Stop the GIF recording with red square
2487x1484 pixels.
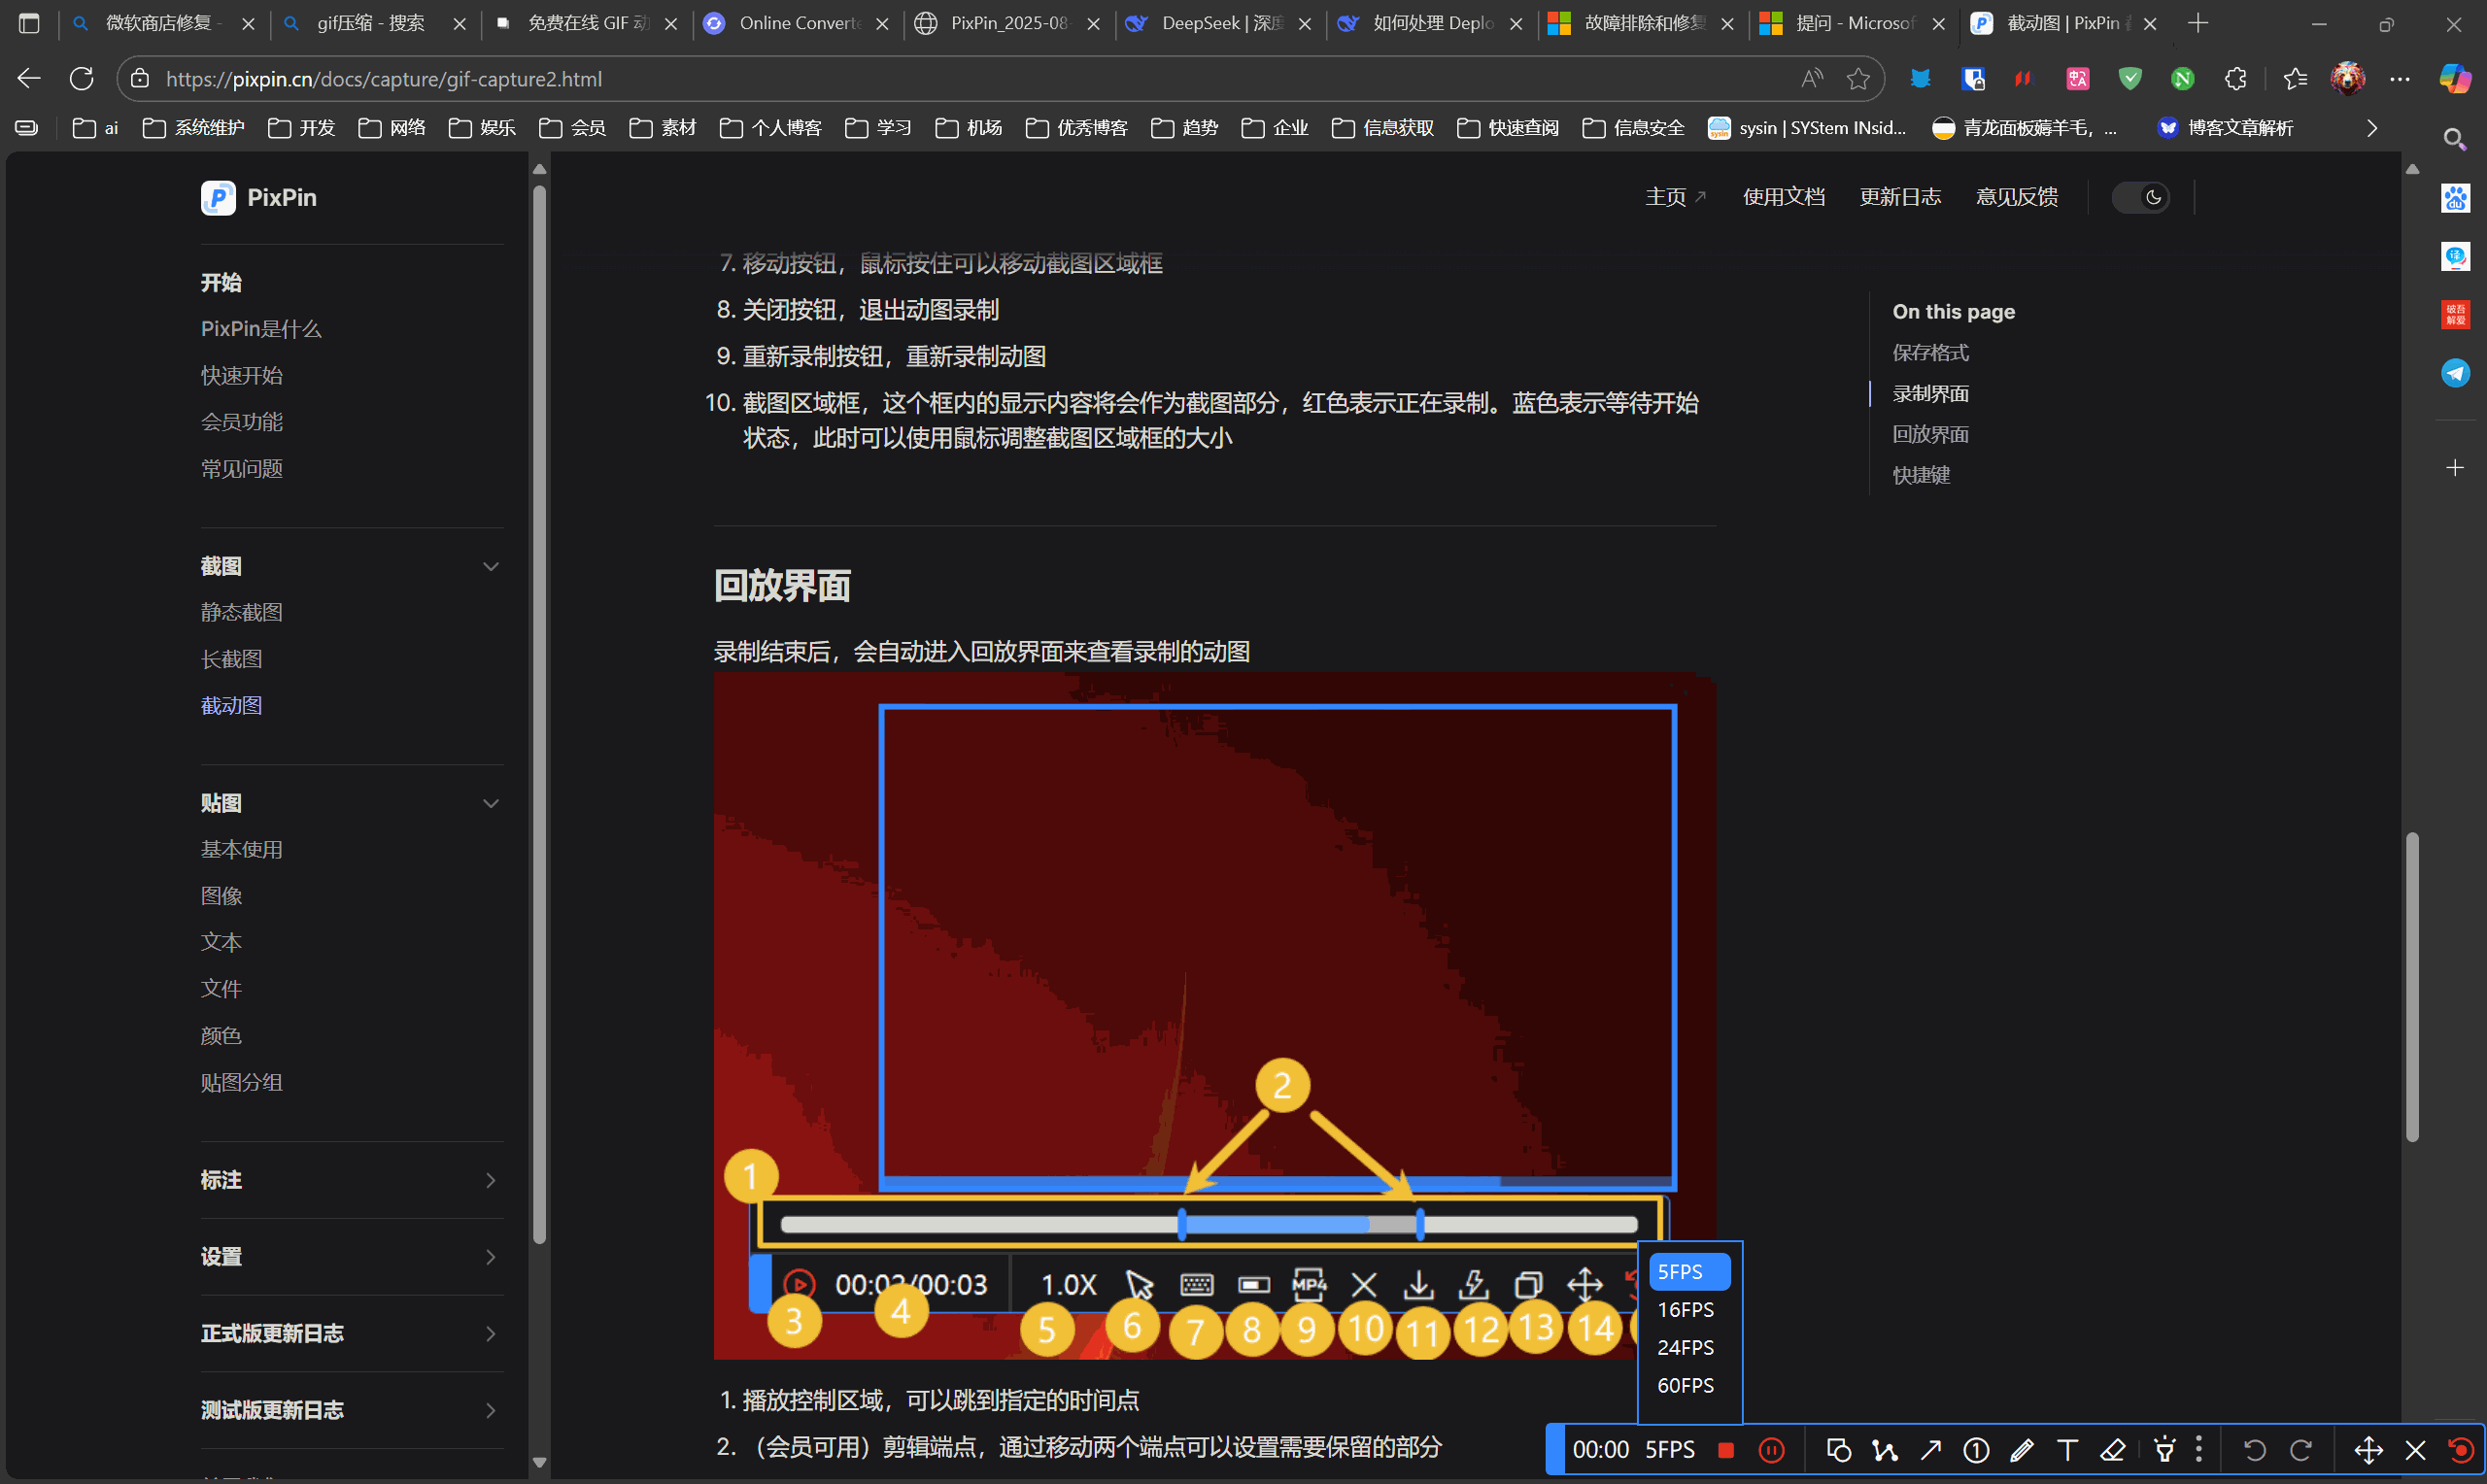[x=1725, y=1450]
